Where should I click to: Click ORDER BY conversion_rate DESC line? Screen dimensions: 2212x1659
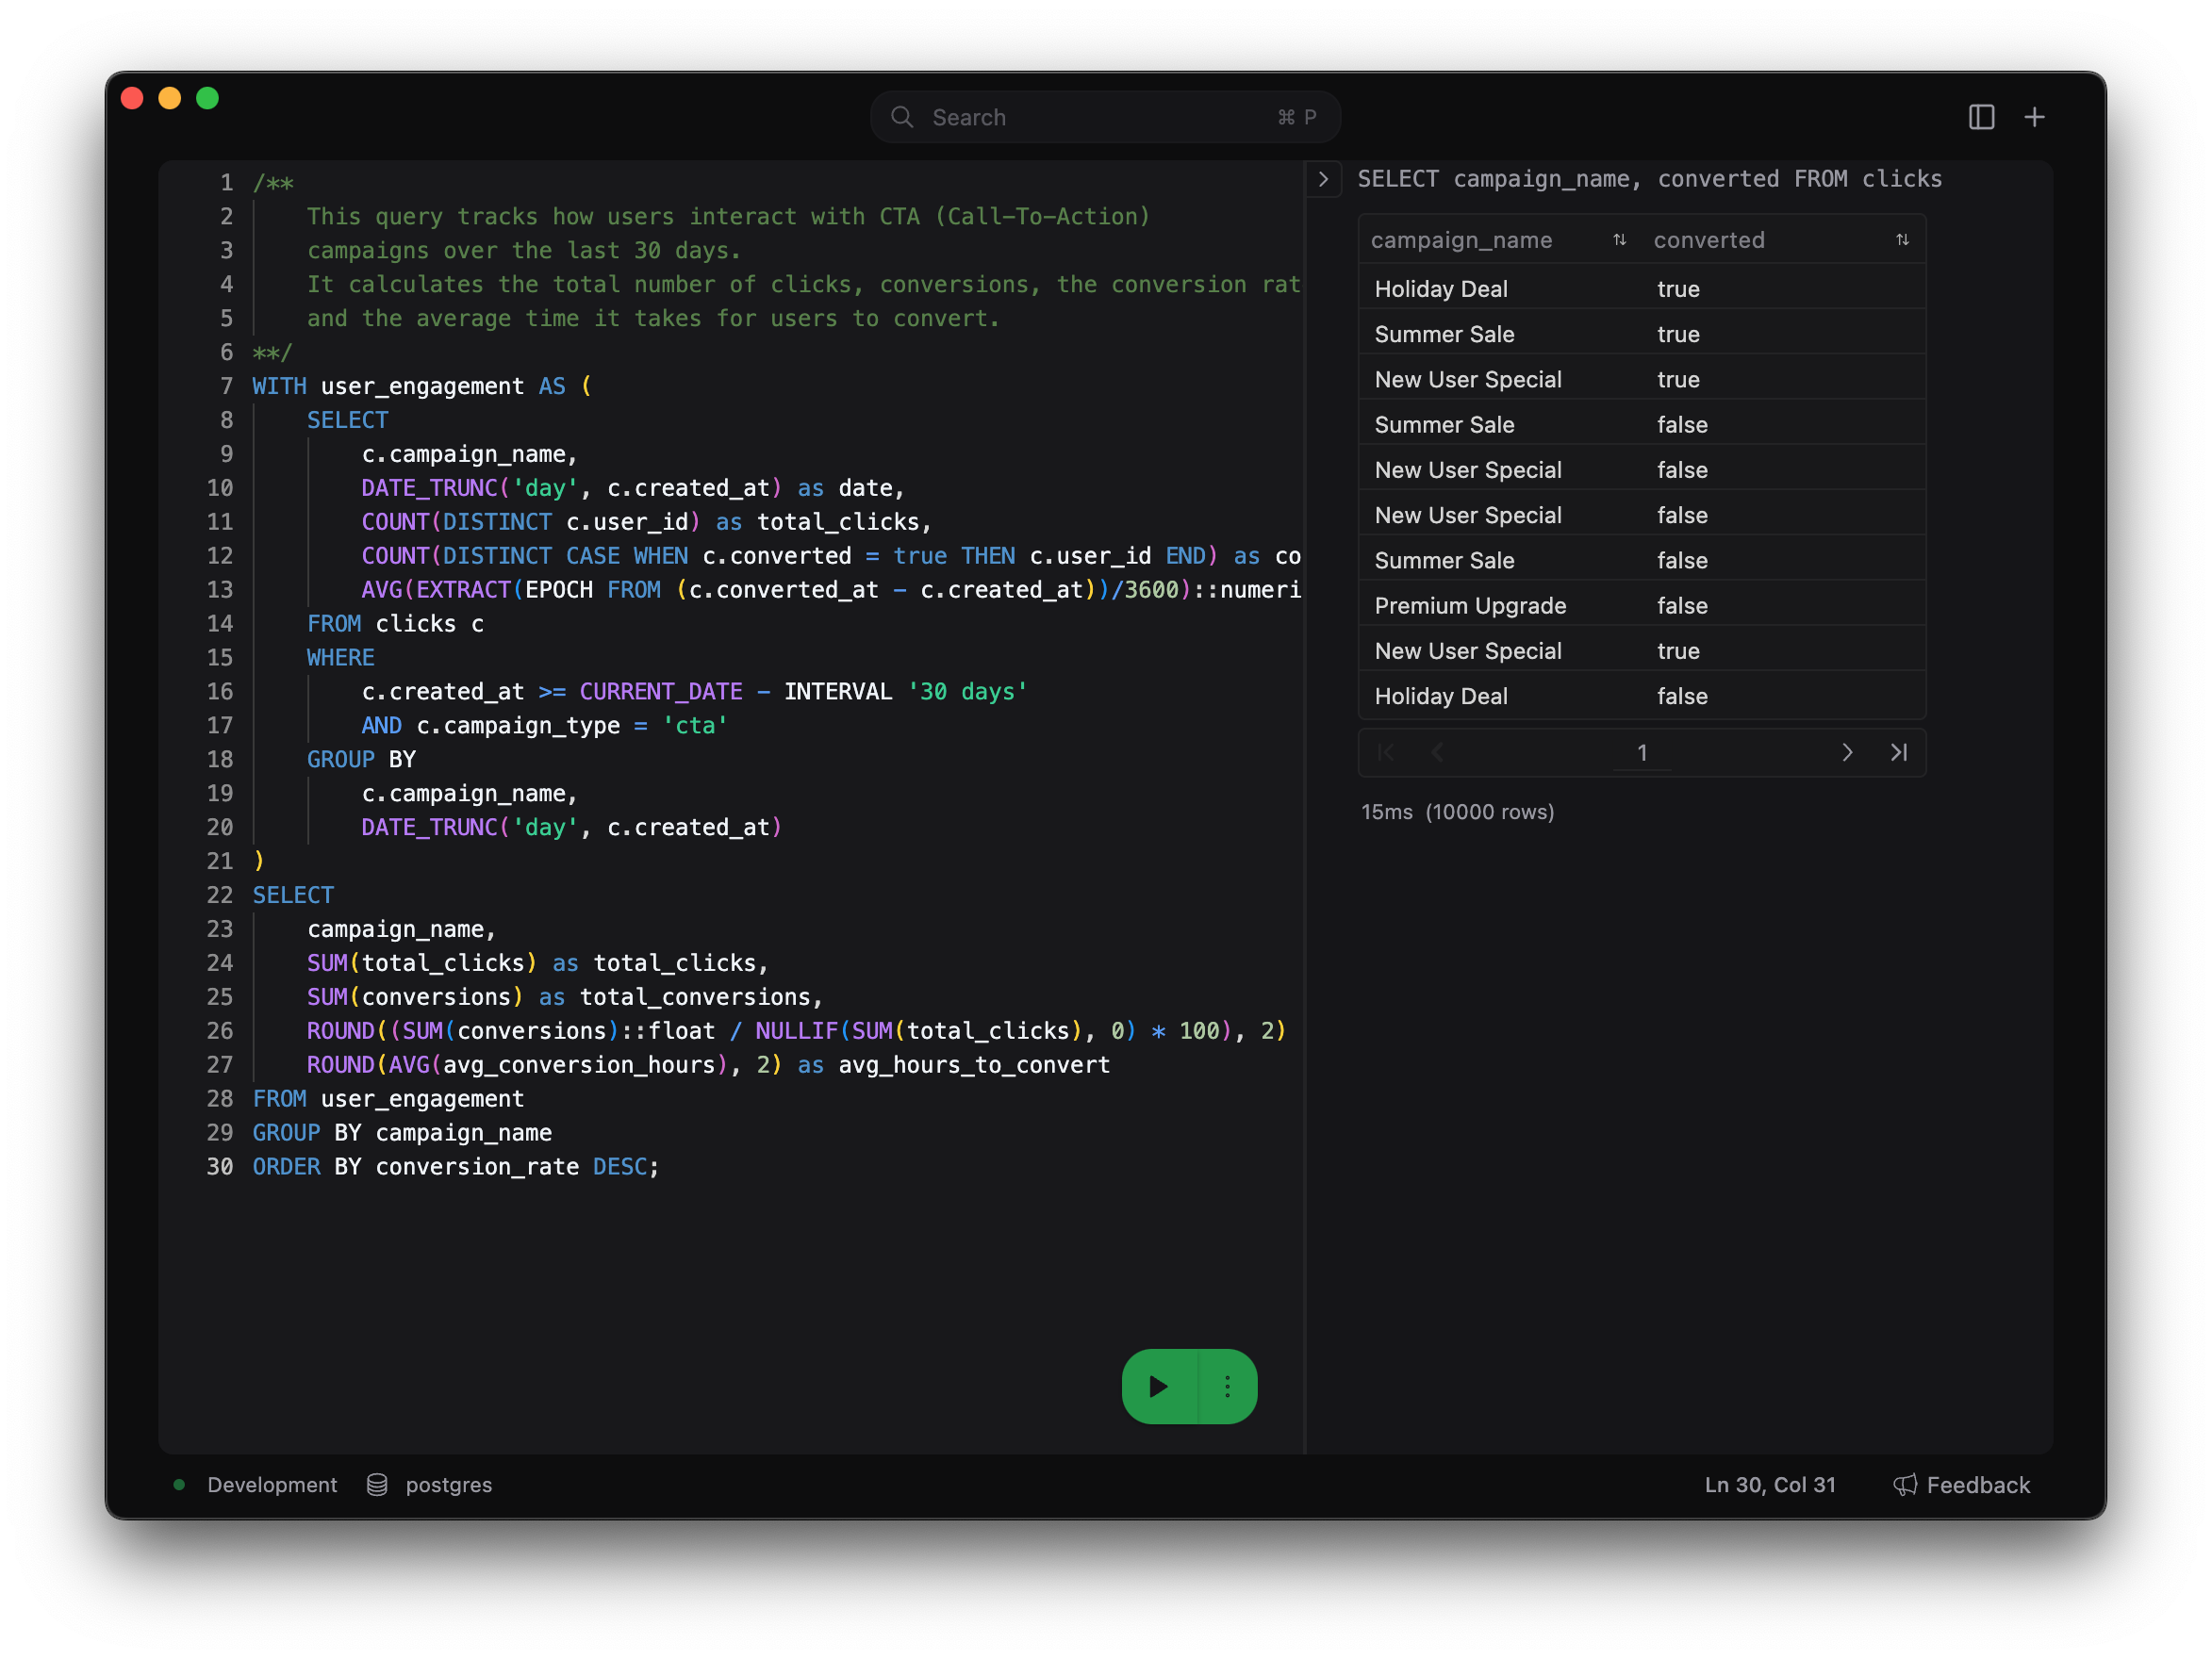tap(456, 1167)
